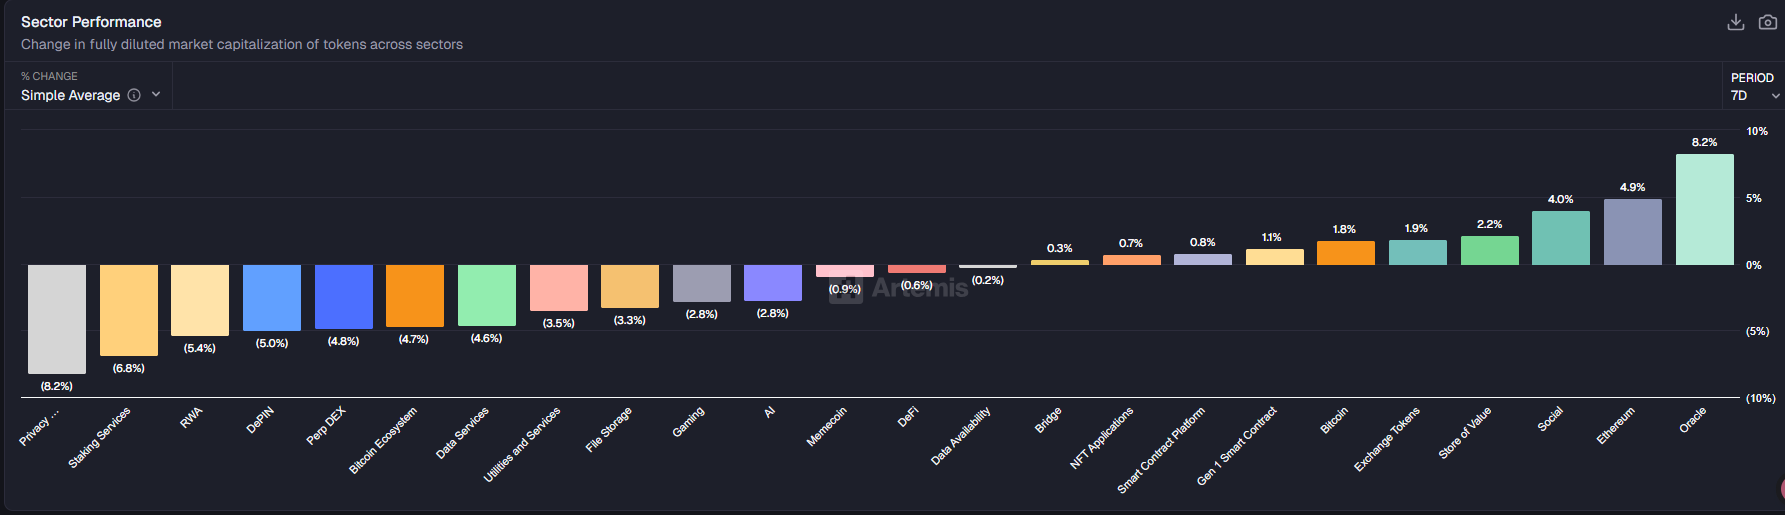Screen dimensions: 1785x515
Task: Click the Bitcoin Ecosystem orange bar
Action: click(414, 295)
